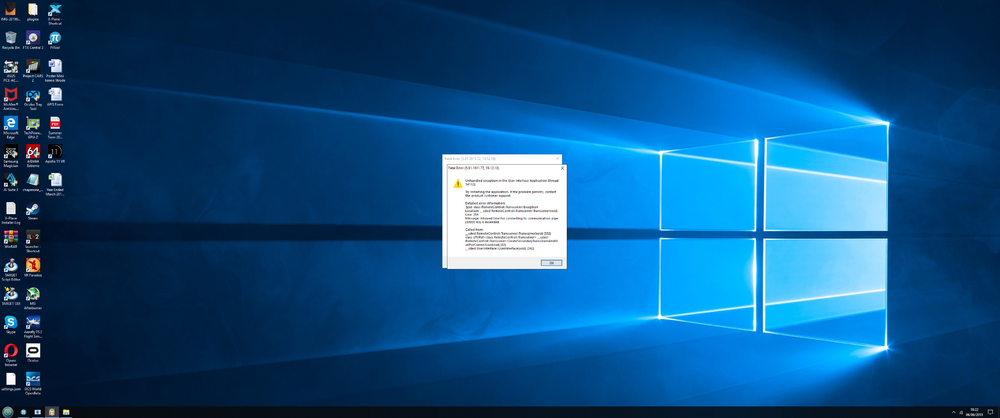Open the WinRAR desktop shortcut

click(11, 237)
